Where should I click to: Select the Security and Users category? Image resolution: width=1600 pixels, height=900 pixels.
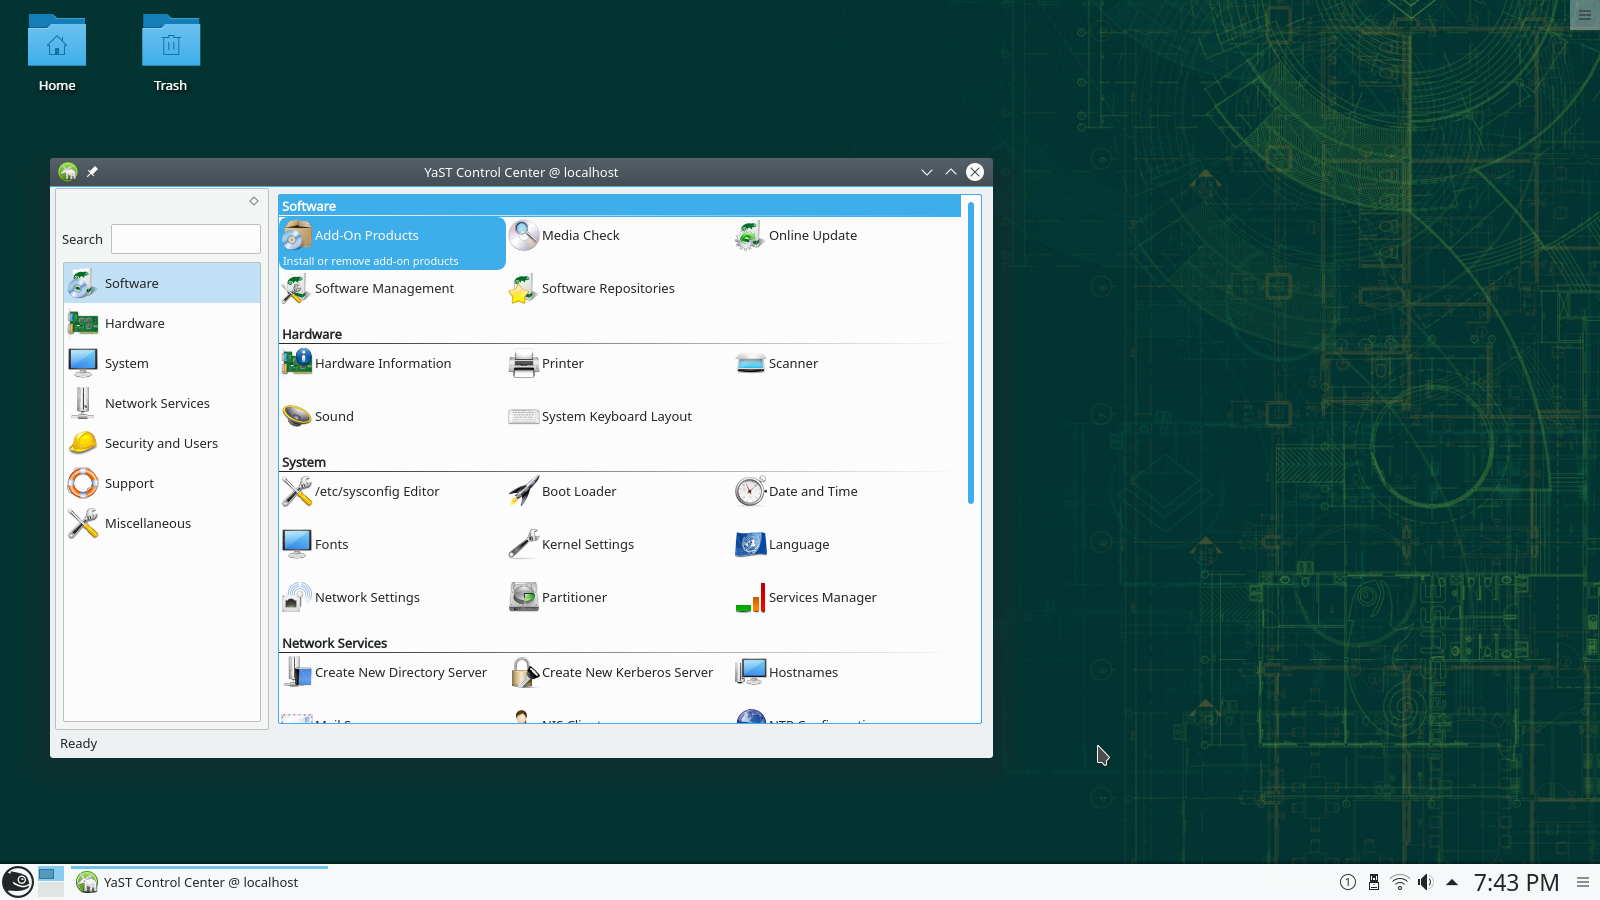pyautogui.click(x=162, y=443)
